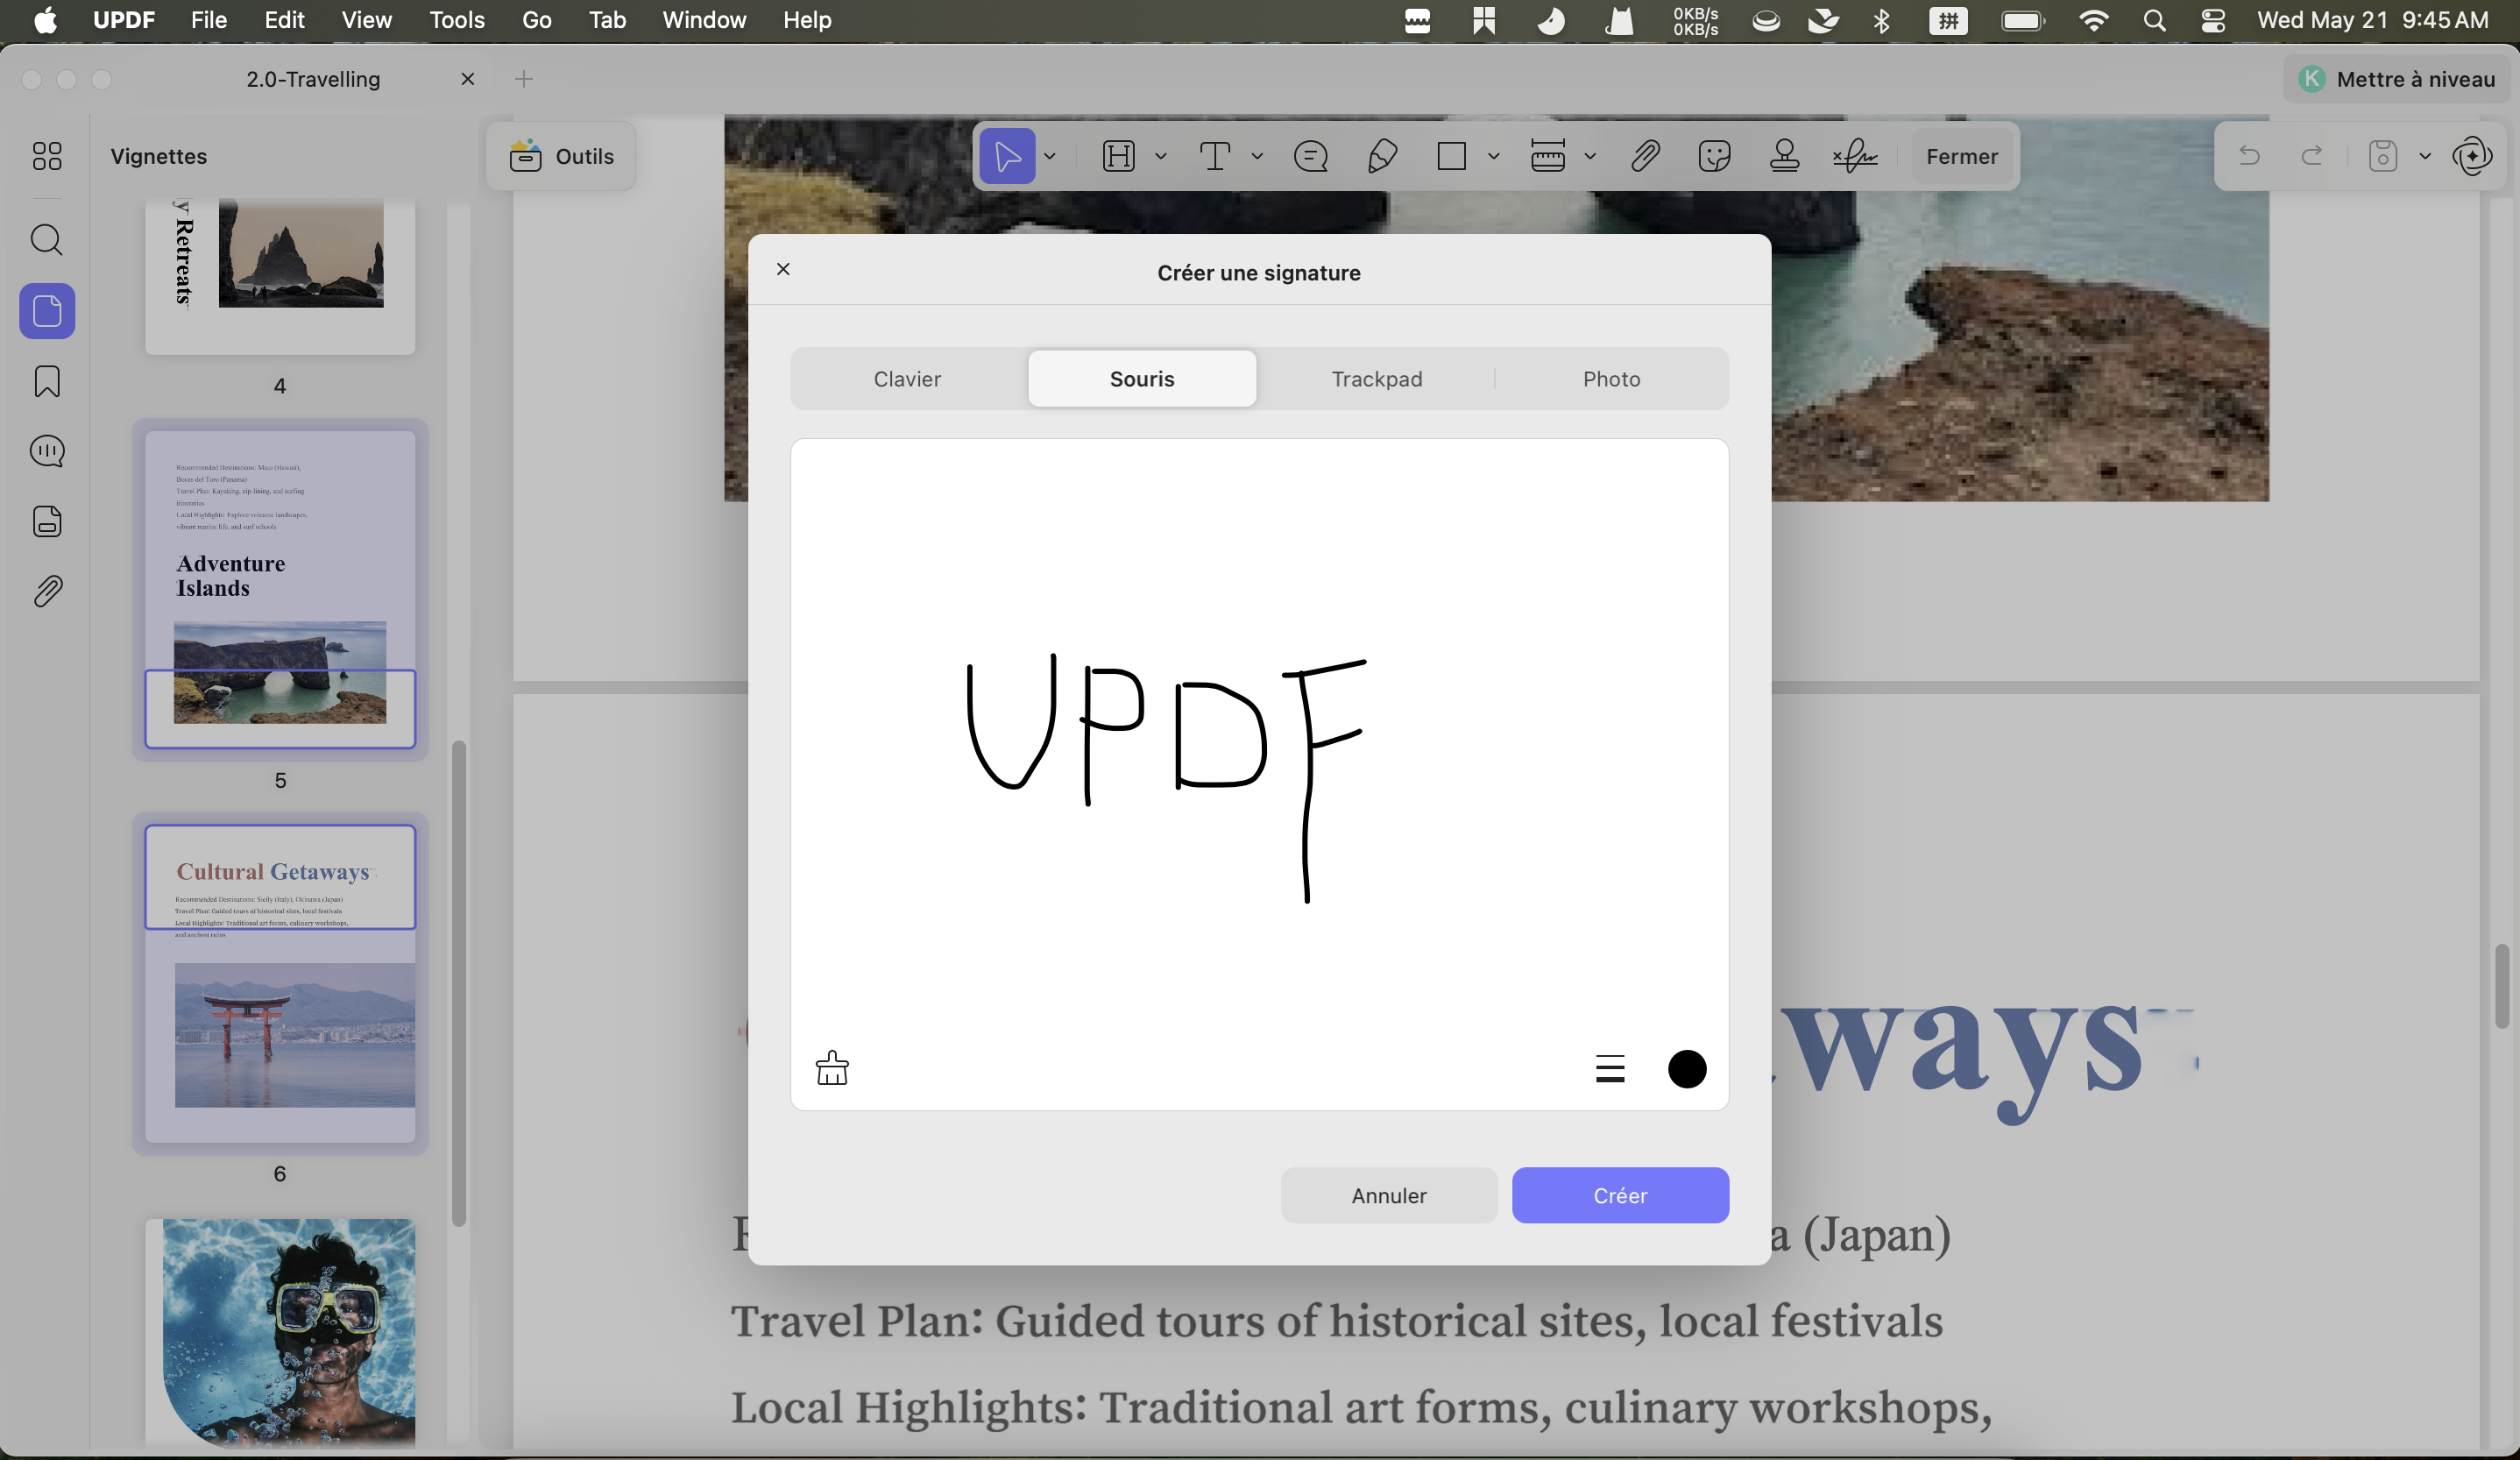Open the View menu in menu bar

click(367, 20)
